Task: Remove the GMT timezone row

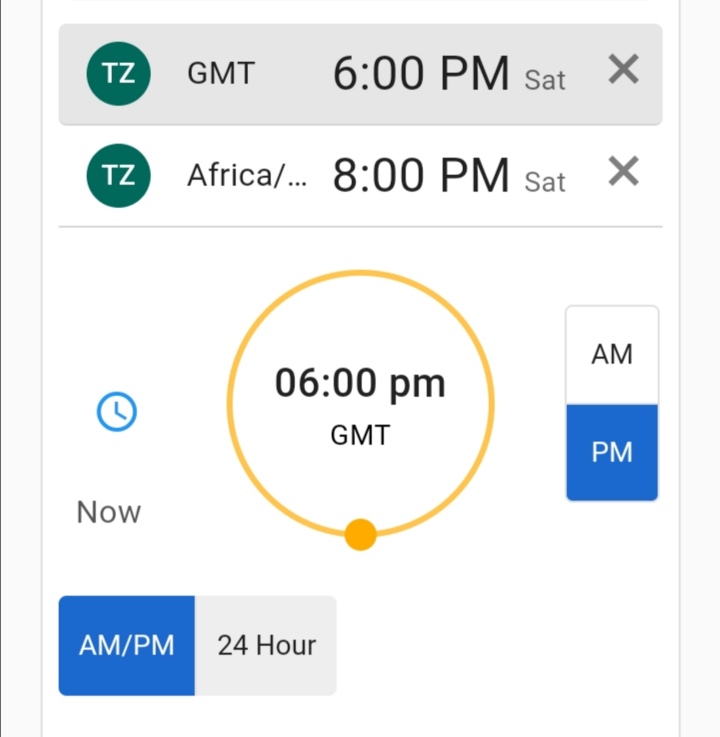Action: click(x=623, y=70)
